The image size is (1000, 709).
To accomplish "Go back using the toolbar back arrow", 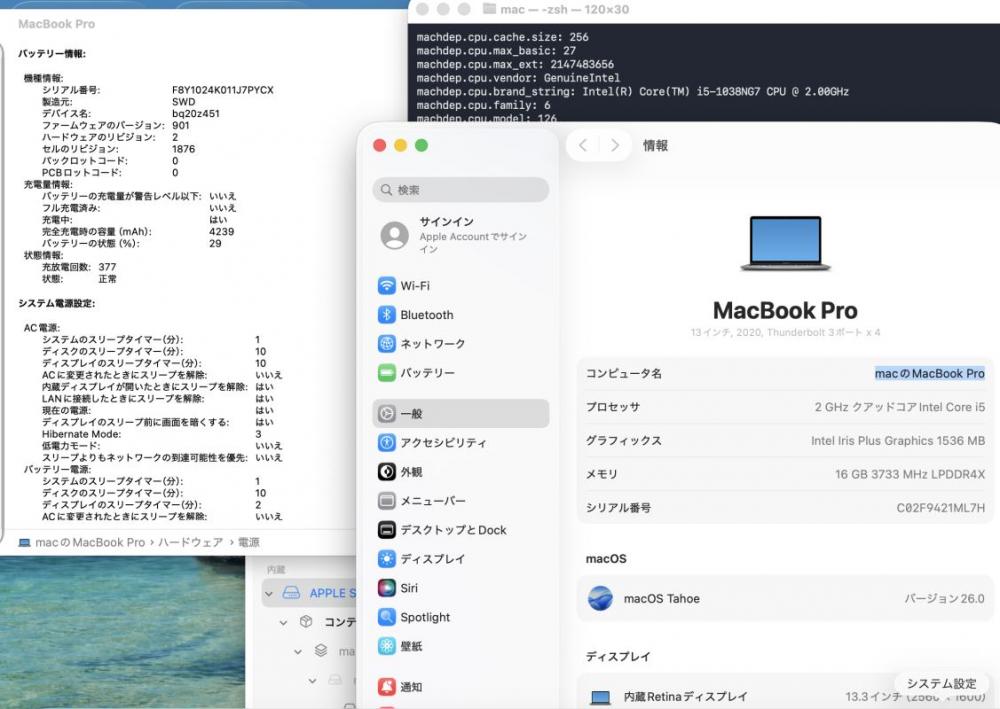I will [x=583, y=146].
